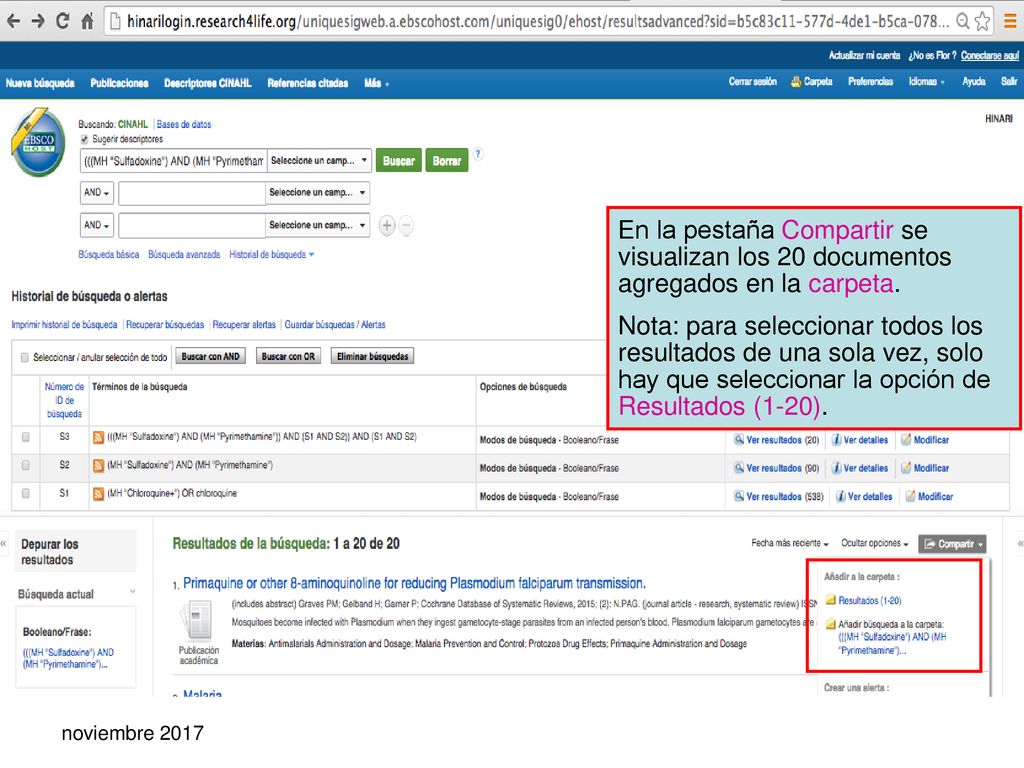Screen dimensions: 1024x768
Task: Modify search S3
Action: coord(925,440)
